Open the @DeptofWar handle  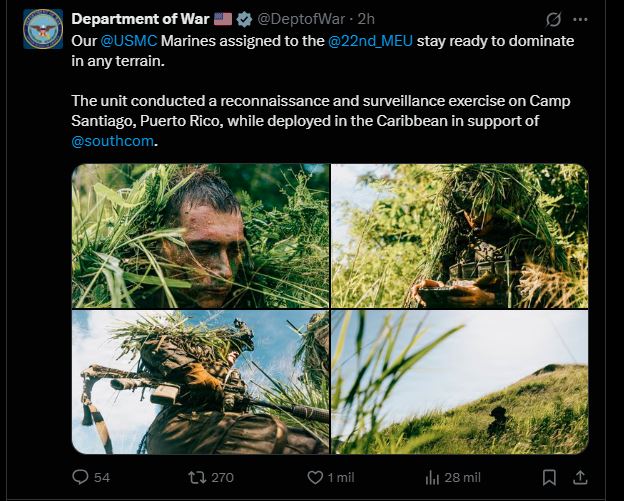300,19
